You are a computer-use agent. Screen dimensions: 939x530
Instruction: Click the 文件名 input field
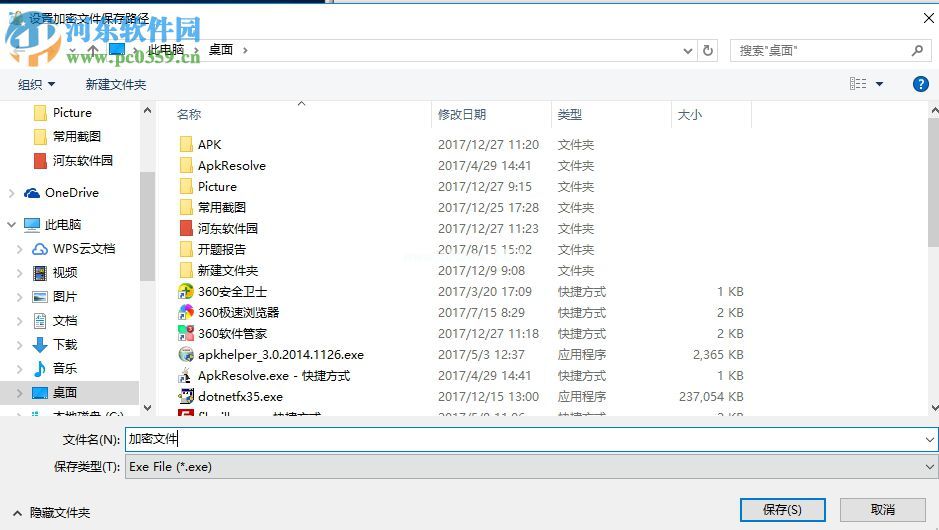pos(530,439)
